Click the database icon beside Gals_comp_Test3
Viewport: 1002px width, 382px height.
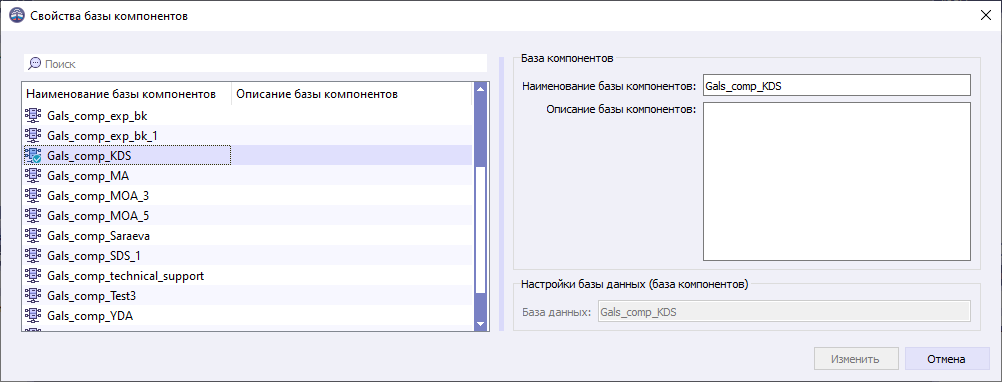pyautogui.click(x=33, y=295)
